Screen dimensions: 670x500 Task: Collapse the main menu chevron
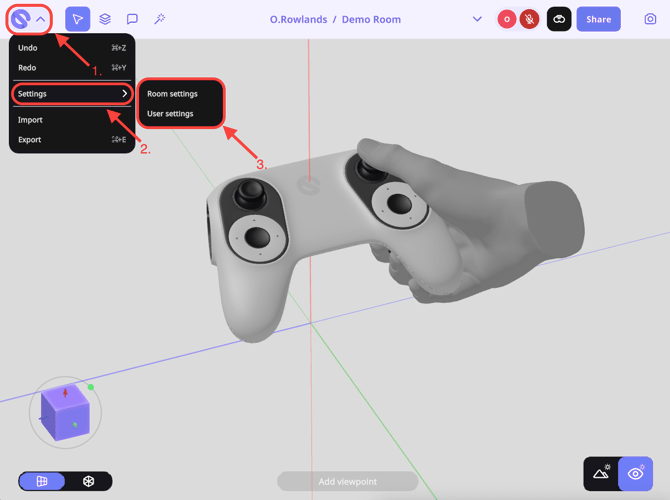pyautogui.click(x=41, y=19)
